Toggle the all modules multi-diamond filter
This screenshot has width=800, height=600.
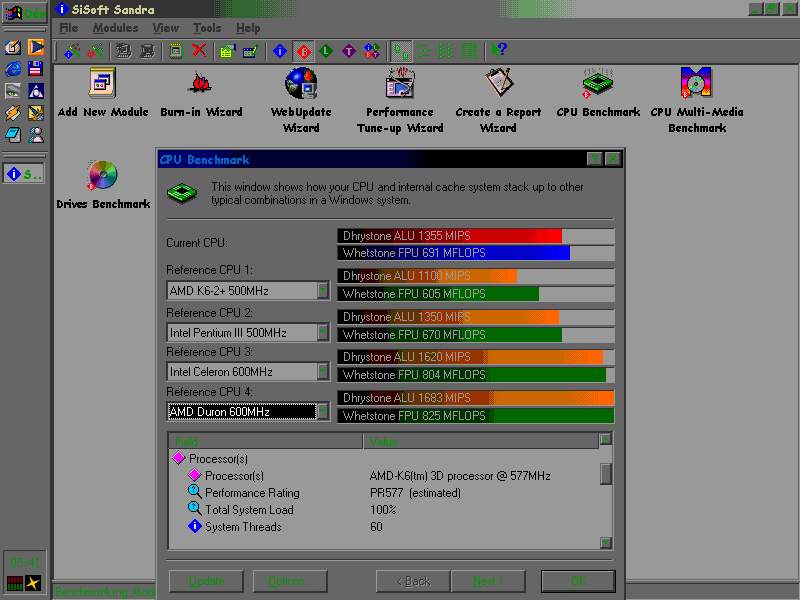pos(372,51)
